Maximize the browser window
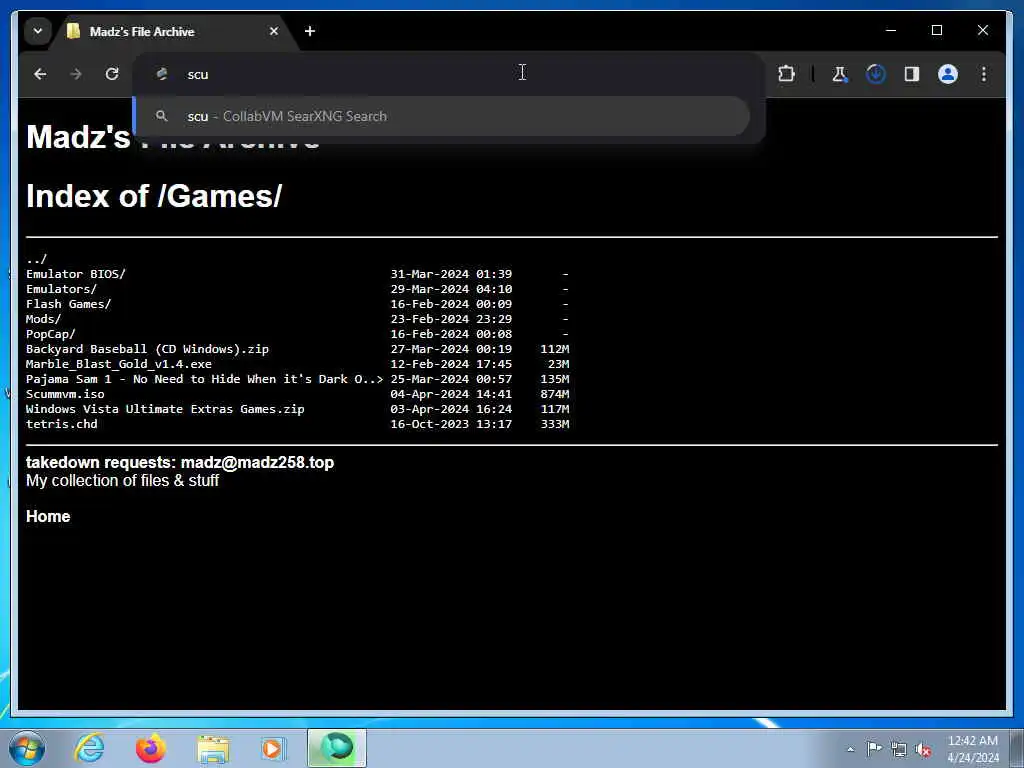Viewport: 1024px width, 768px height. pos(936,30)
